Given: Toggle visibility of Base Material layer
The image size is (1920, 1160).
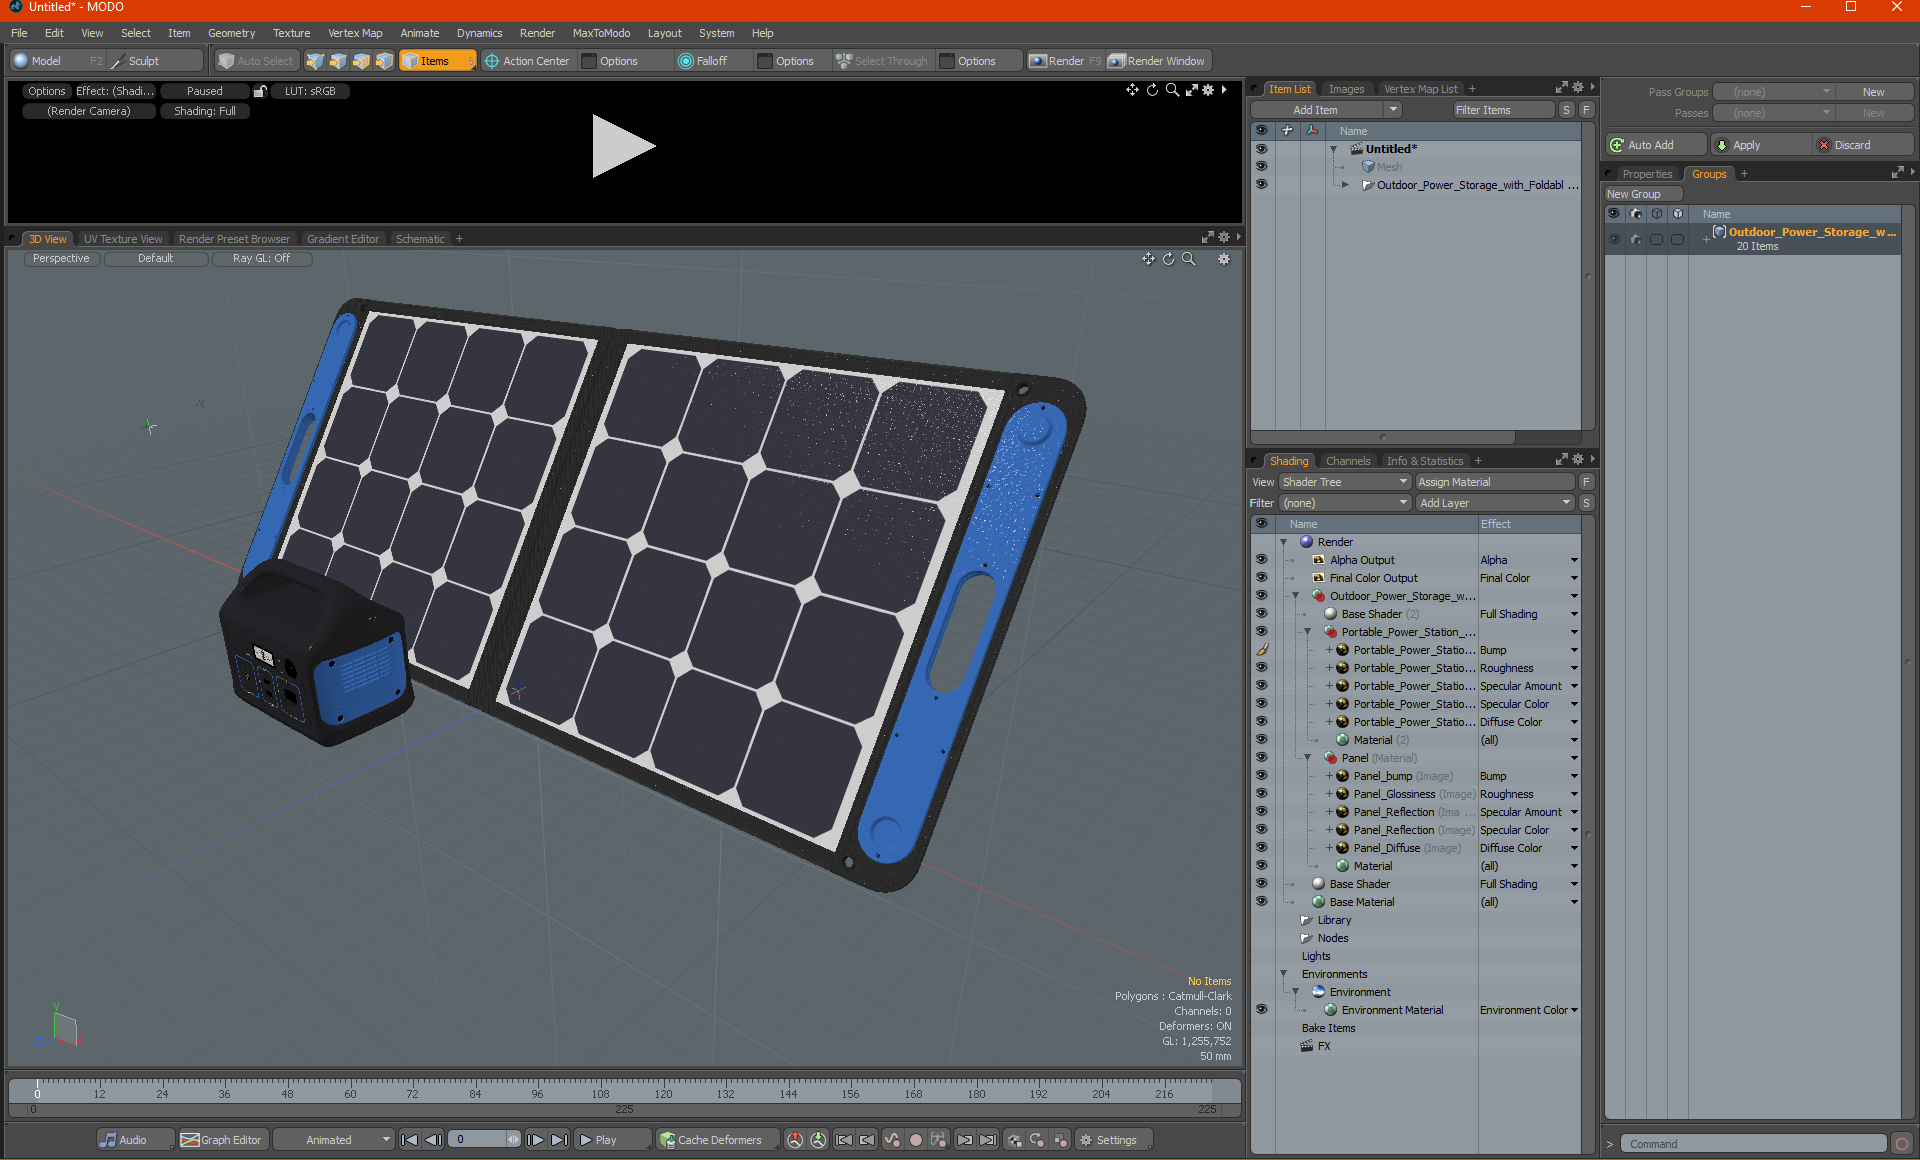Looking at the screenshot, I should tap(1261, 902).
